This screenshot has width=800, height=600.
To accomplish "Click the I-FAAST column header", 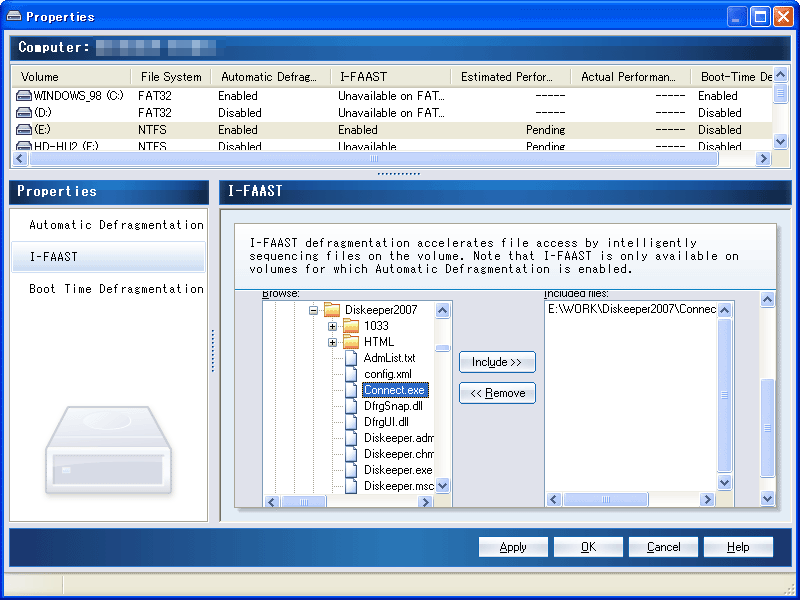I will pos(391,77).
